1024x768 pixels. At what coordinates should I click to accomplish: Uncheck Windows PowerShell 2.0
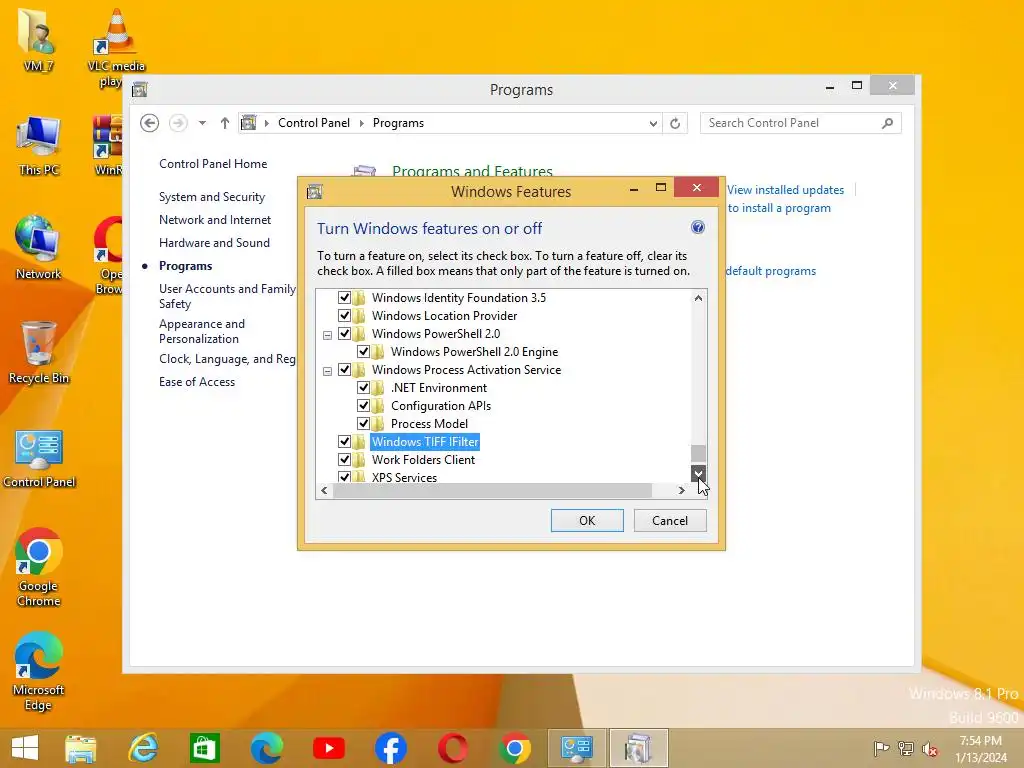pos(344,334)
